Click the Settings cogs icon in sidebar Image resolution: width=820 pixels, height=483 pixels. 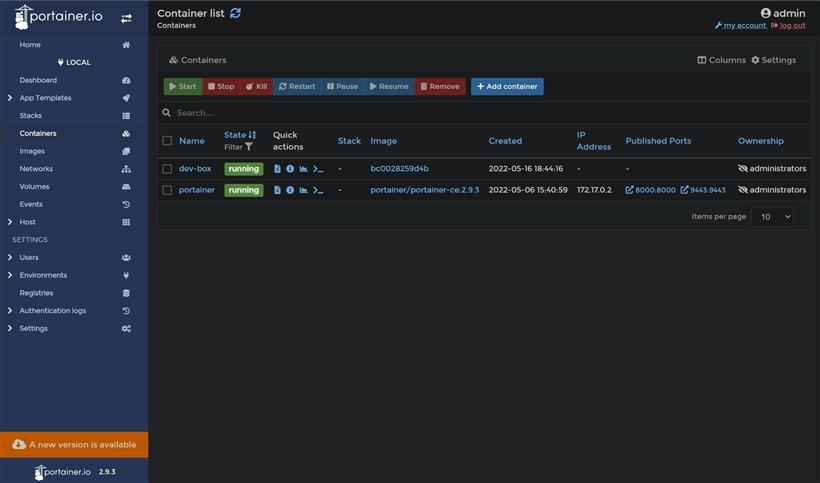[126, 329]
